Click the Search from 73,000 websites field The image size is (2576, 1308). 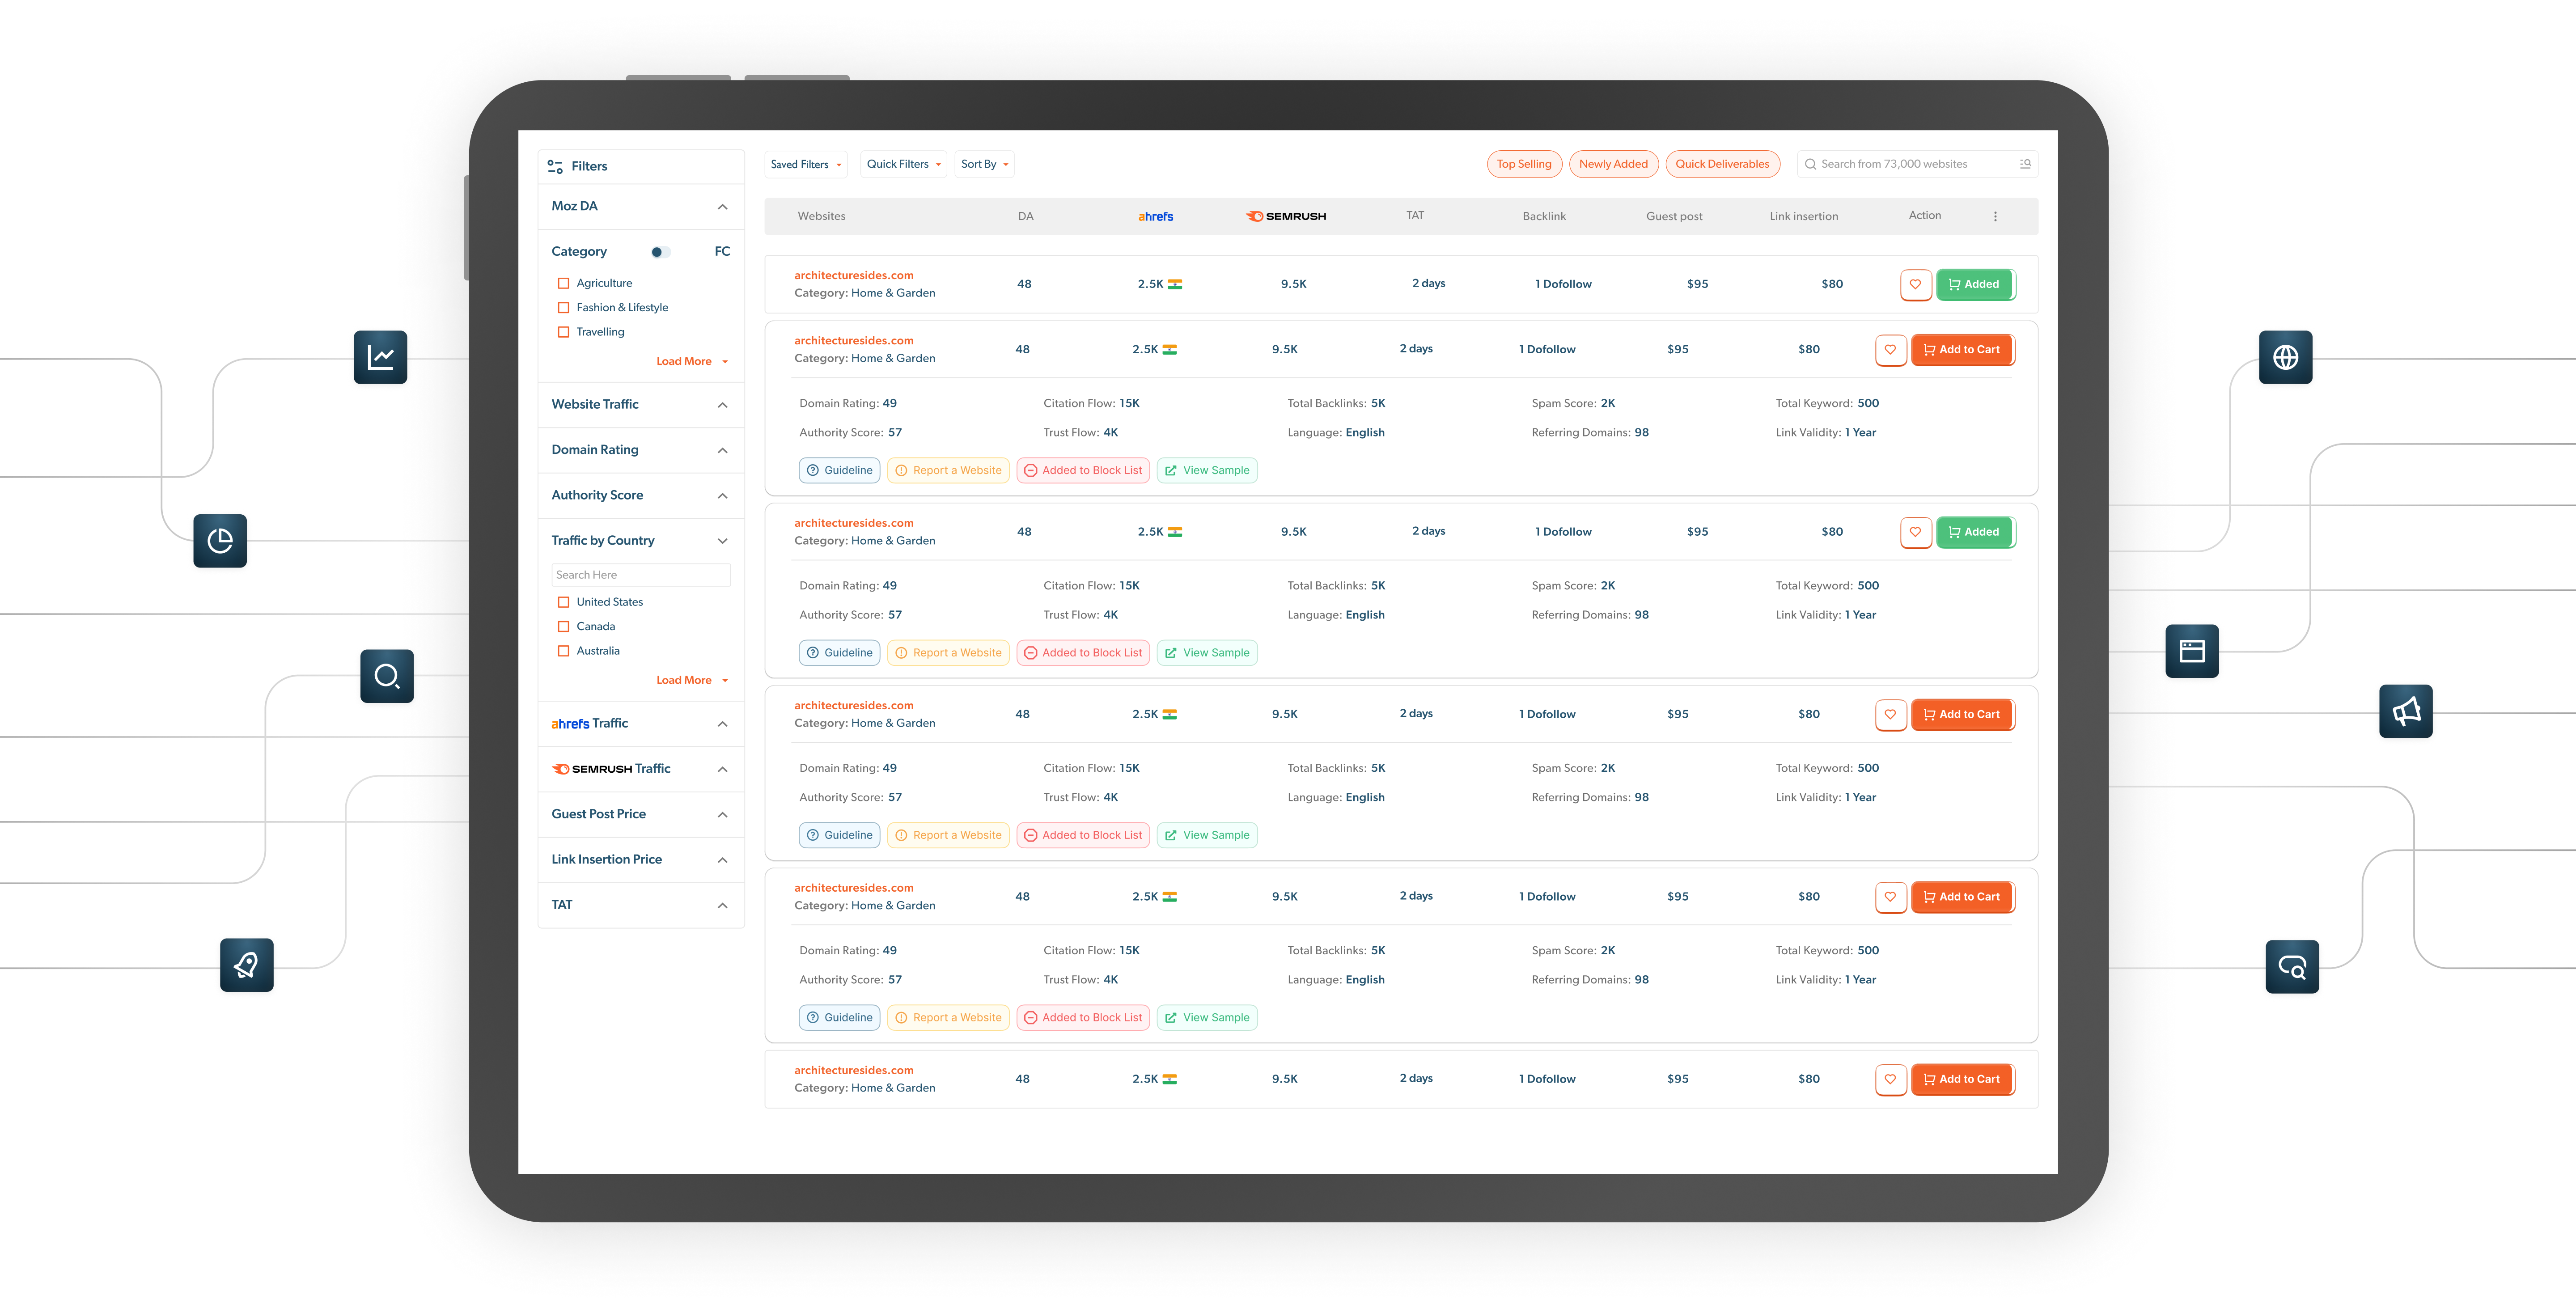tap(1917, 164)
